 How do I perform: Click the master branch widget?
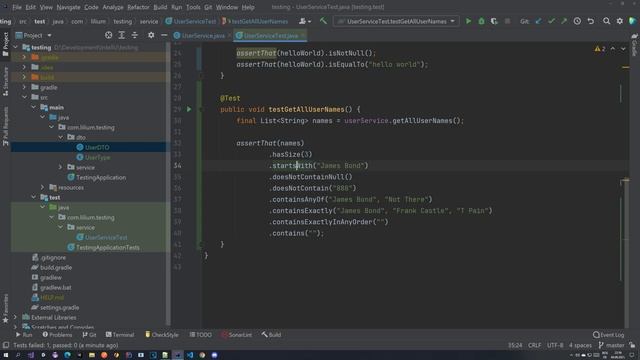[611, 345]
